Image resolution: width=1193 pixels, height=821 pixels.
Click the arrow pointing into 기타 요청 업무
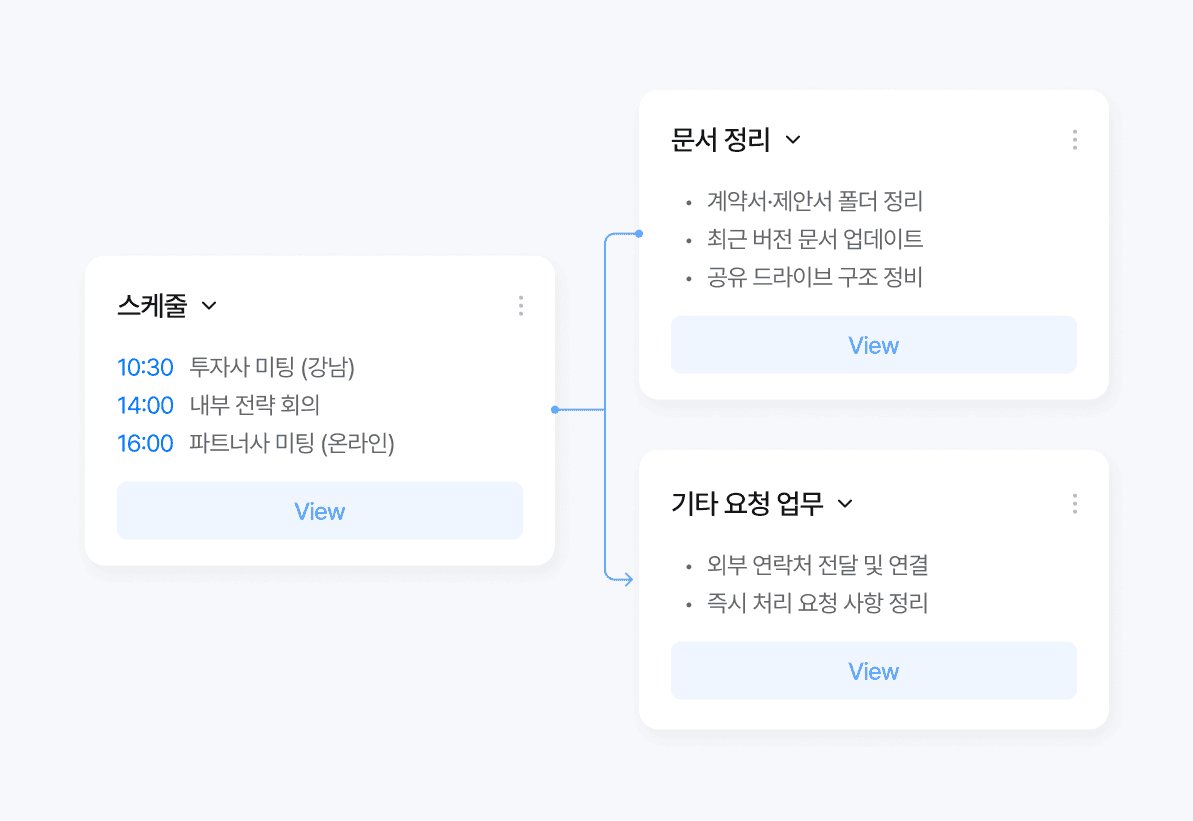pyautogui.click(x=630, y=578)
